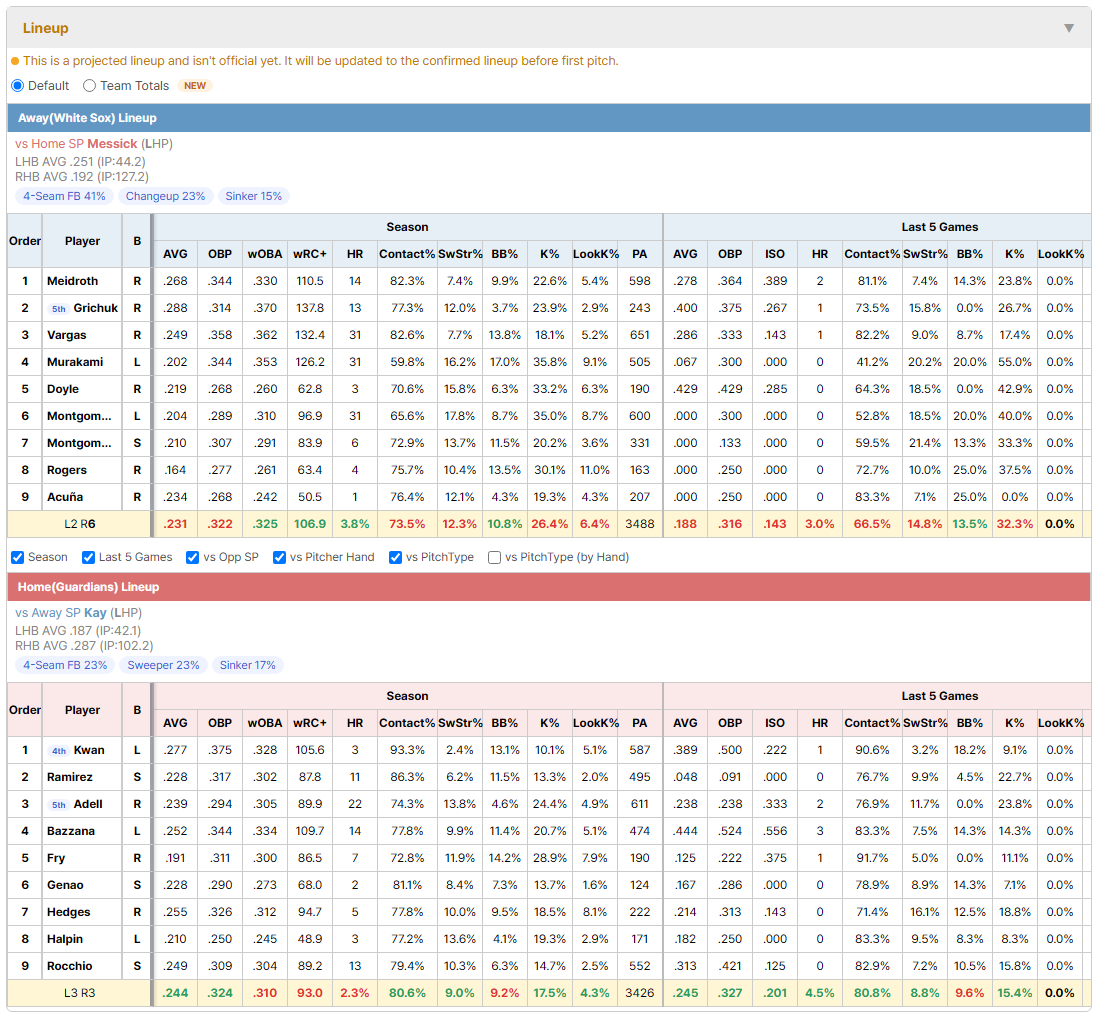1098x1018 pixels.
Task: Click the 5th badge next to Adell
Action: pos(59,804)
